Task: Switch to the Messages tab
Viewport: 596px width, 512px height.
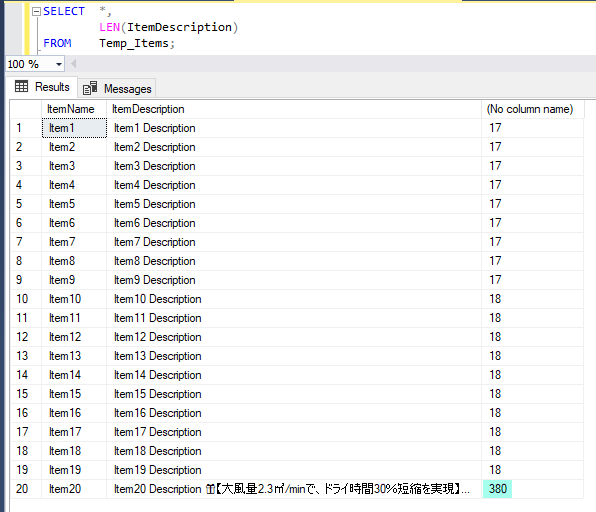Action: point(117,89)
